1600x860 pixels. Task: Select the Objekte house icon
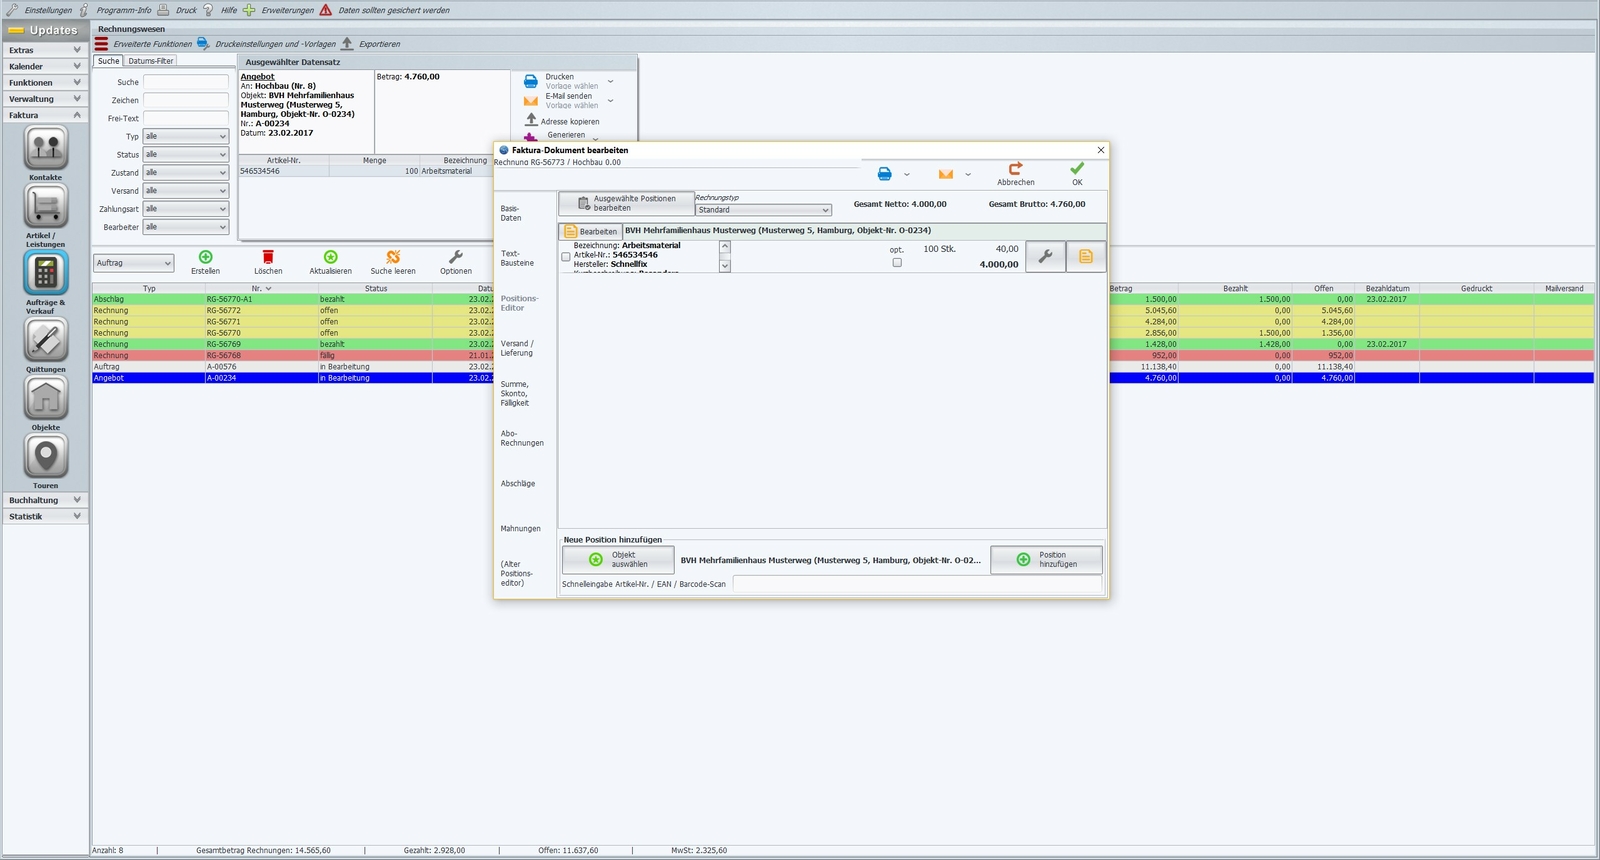tap(45, 398)
